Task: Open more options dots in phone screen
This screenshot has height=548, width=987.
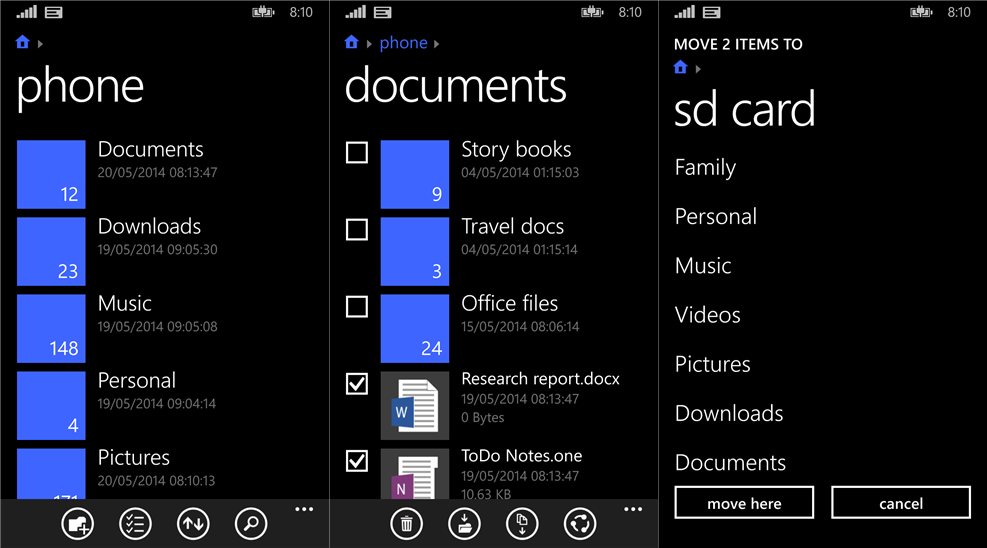Action: click(304, 509)
